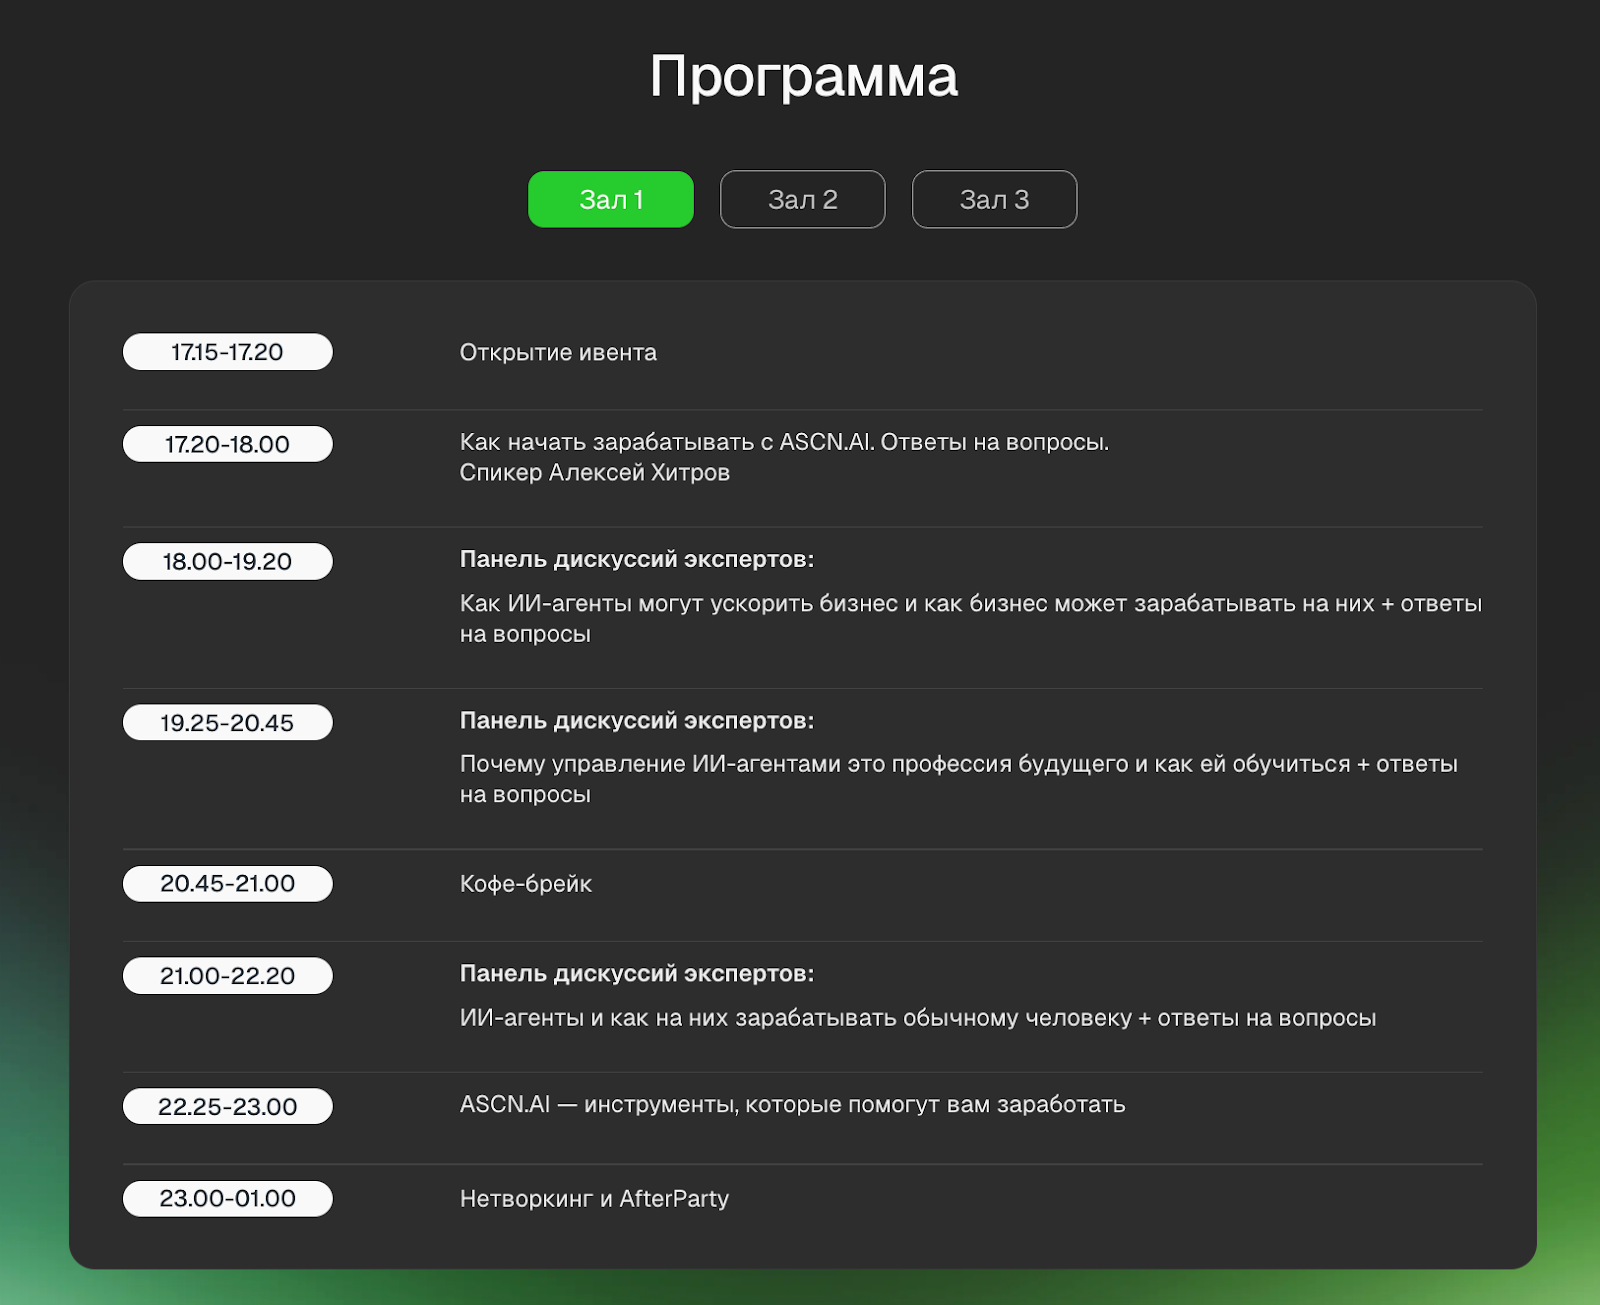The image size is (1600, 1305).
Task: Select the 21.00-22.20 time badge
Action: point(227,975)
